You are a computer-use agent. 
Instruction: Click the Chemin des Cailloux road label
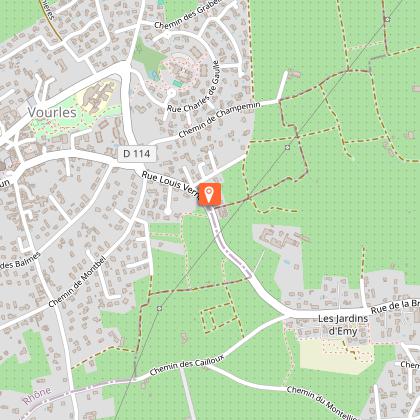187,365
